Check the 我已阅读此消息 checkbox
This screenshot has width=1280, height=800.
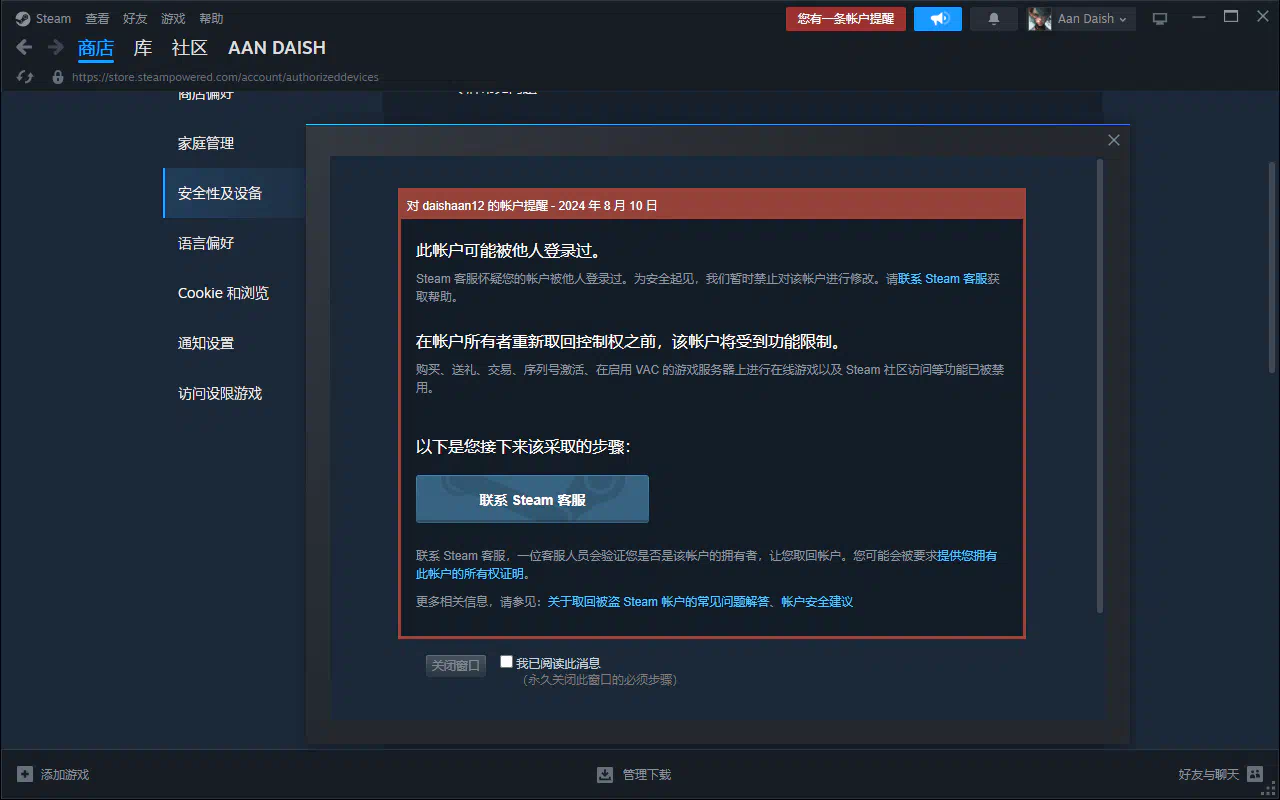tap(507, 661)
